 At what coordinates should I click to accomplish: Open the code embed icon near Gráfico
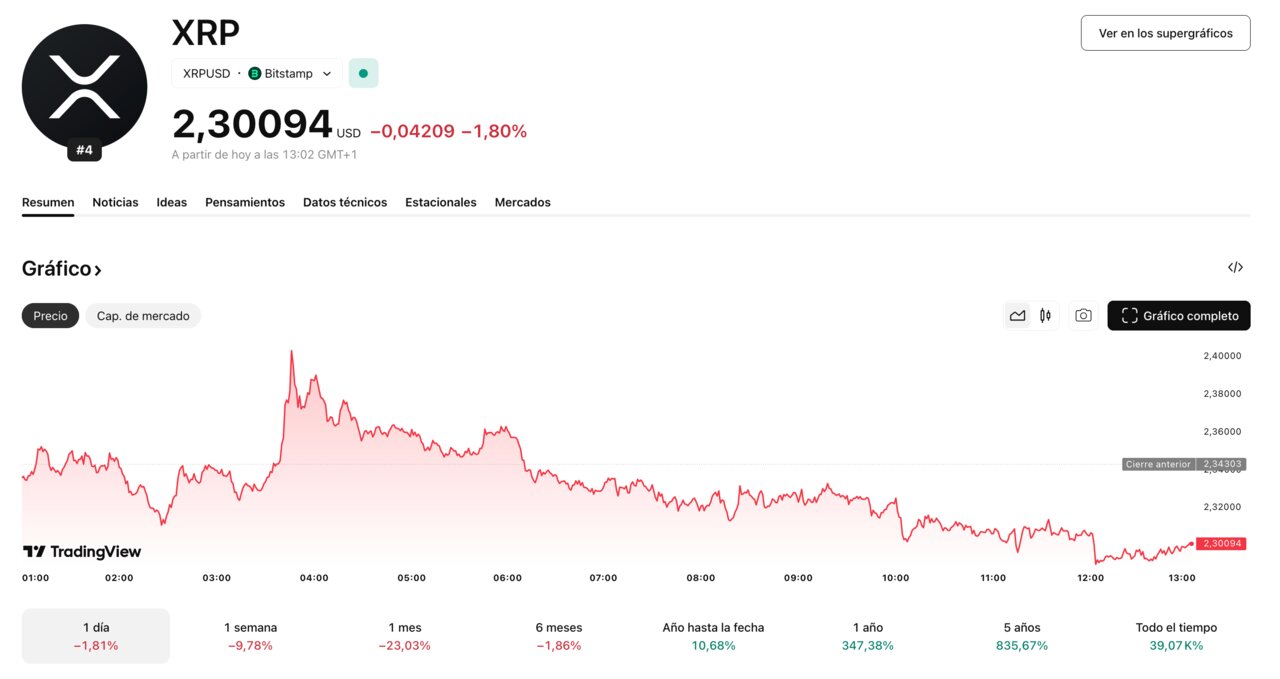coord(1236,267)
